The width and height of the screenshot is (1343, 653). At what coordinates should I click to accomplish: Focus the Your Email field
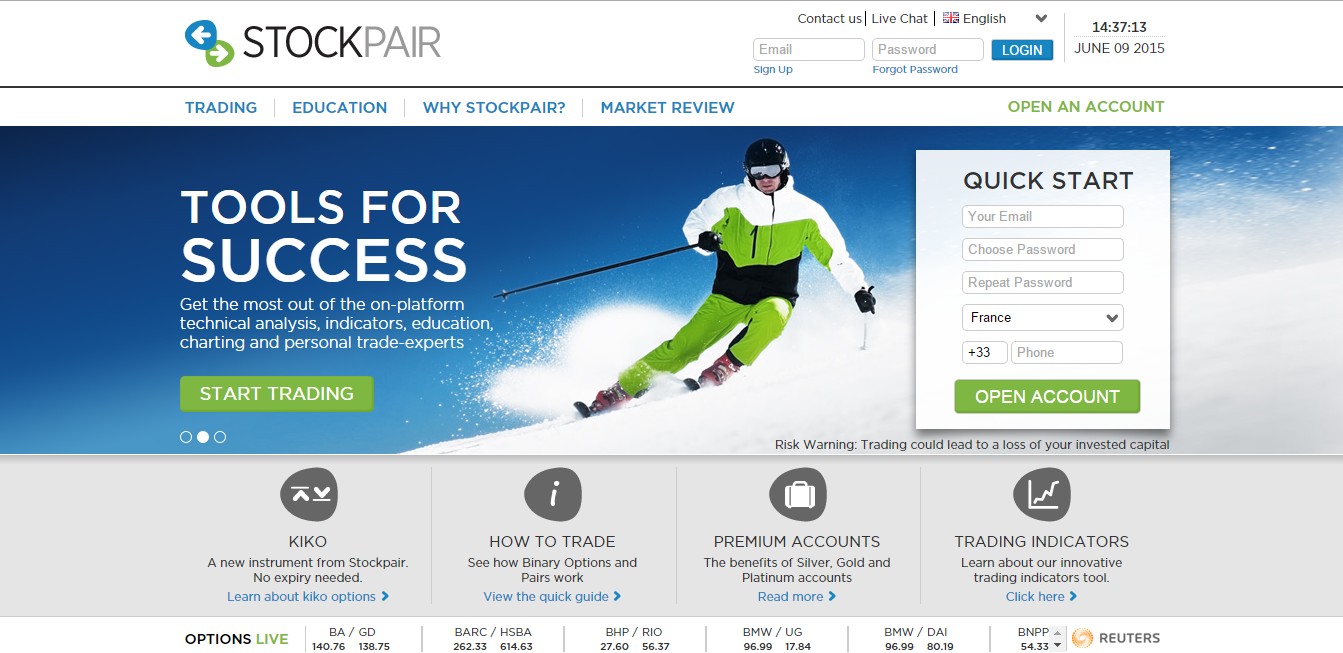coord(1043,217)
